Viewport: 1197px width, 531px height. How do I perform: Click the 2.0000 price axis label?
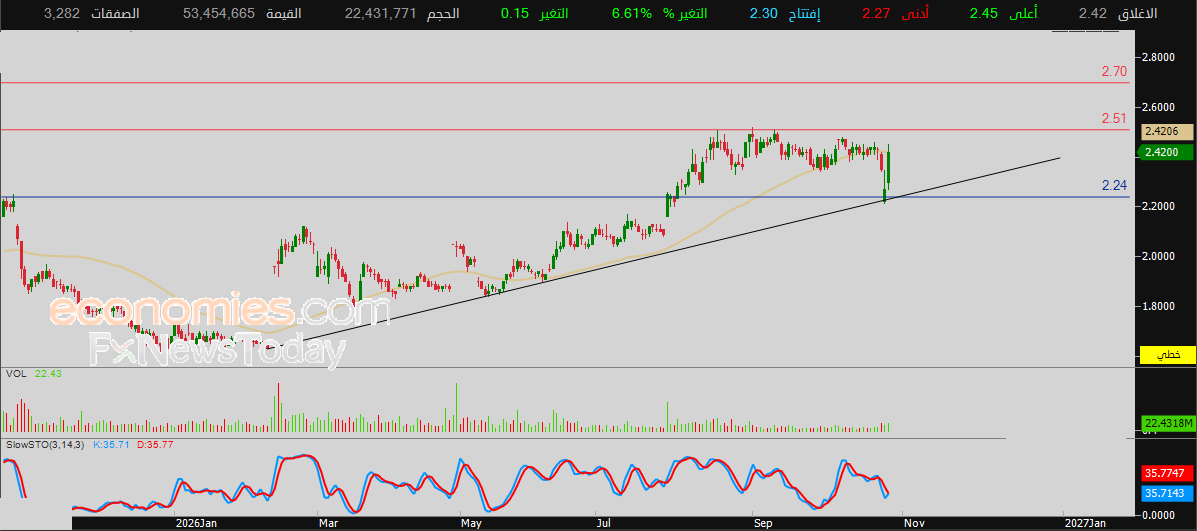click(1158, 256)
